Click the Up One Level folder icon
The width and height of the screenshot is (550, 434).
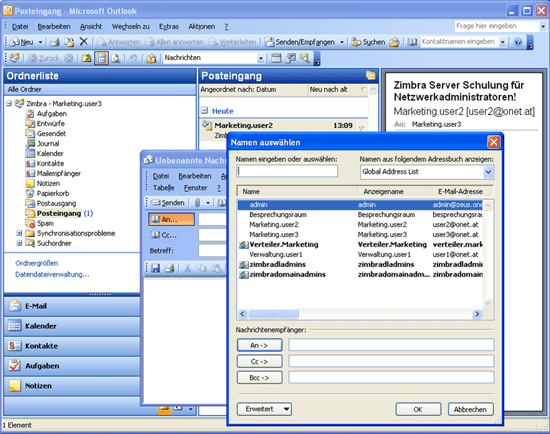(x=86, y=58)
